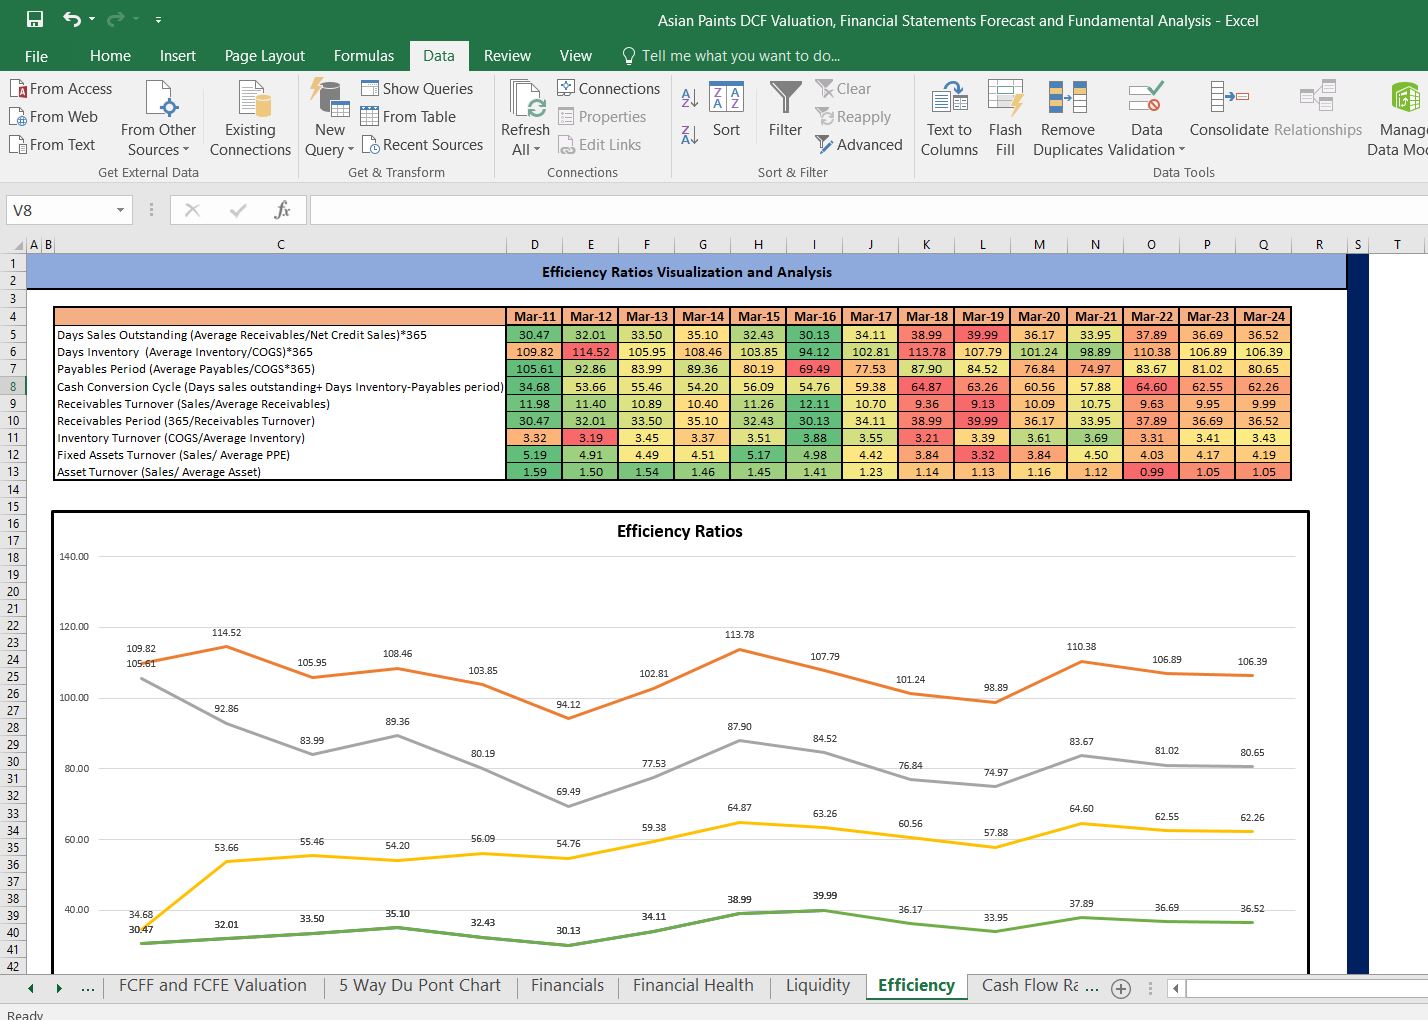Click the Name Box showing V8
Image resolution: width=1428 pixels, height=1020 pixels.
tap(58, 210)
